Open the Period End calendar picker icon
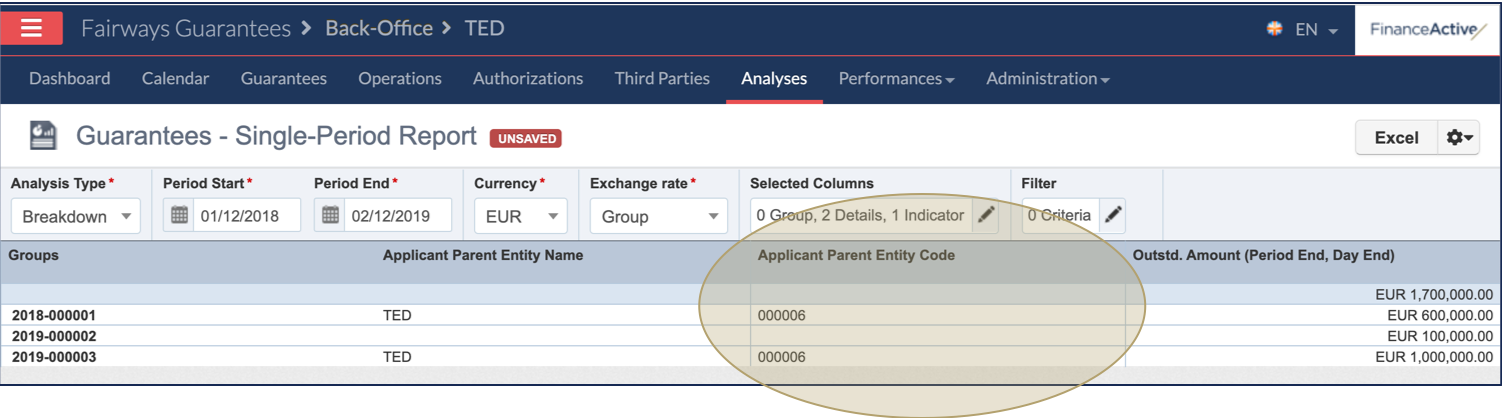The height and width of the screenshot is (418, 1502). pos(330,215)
